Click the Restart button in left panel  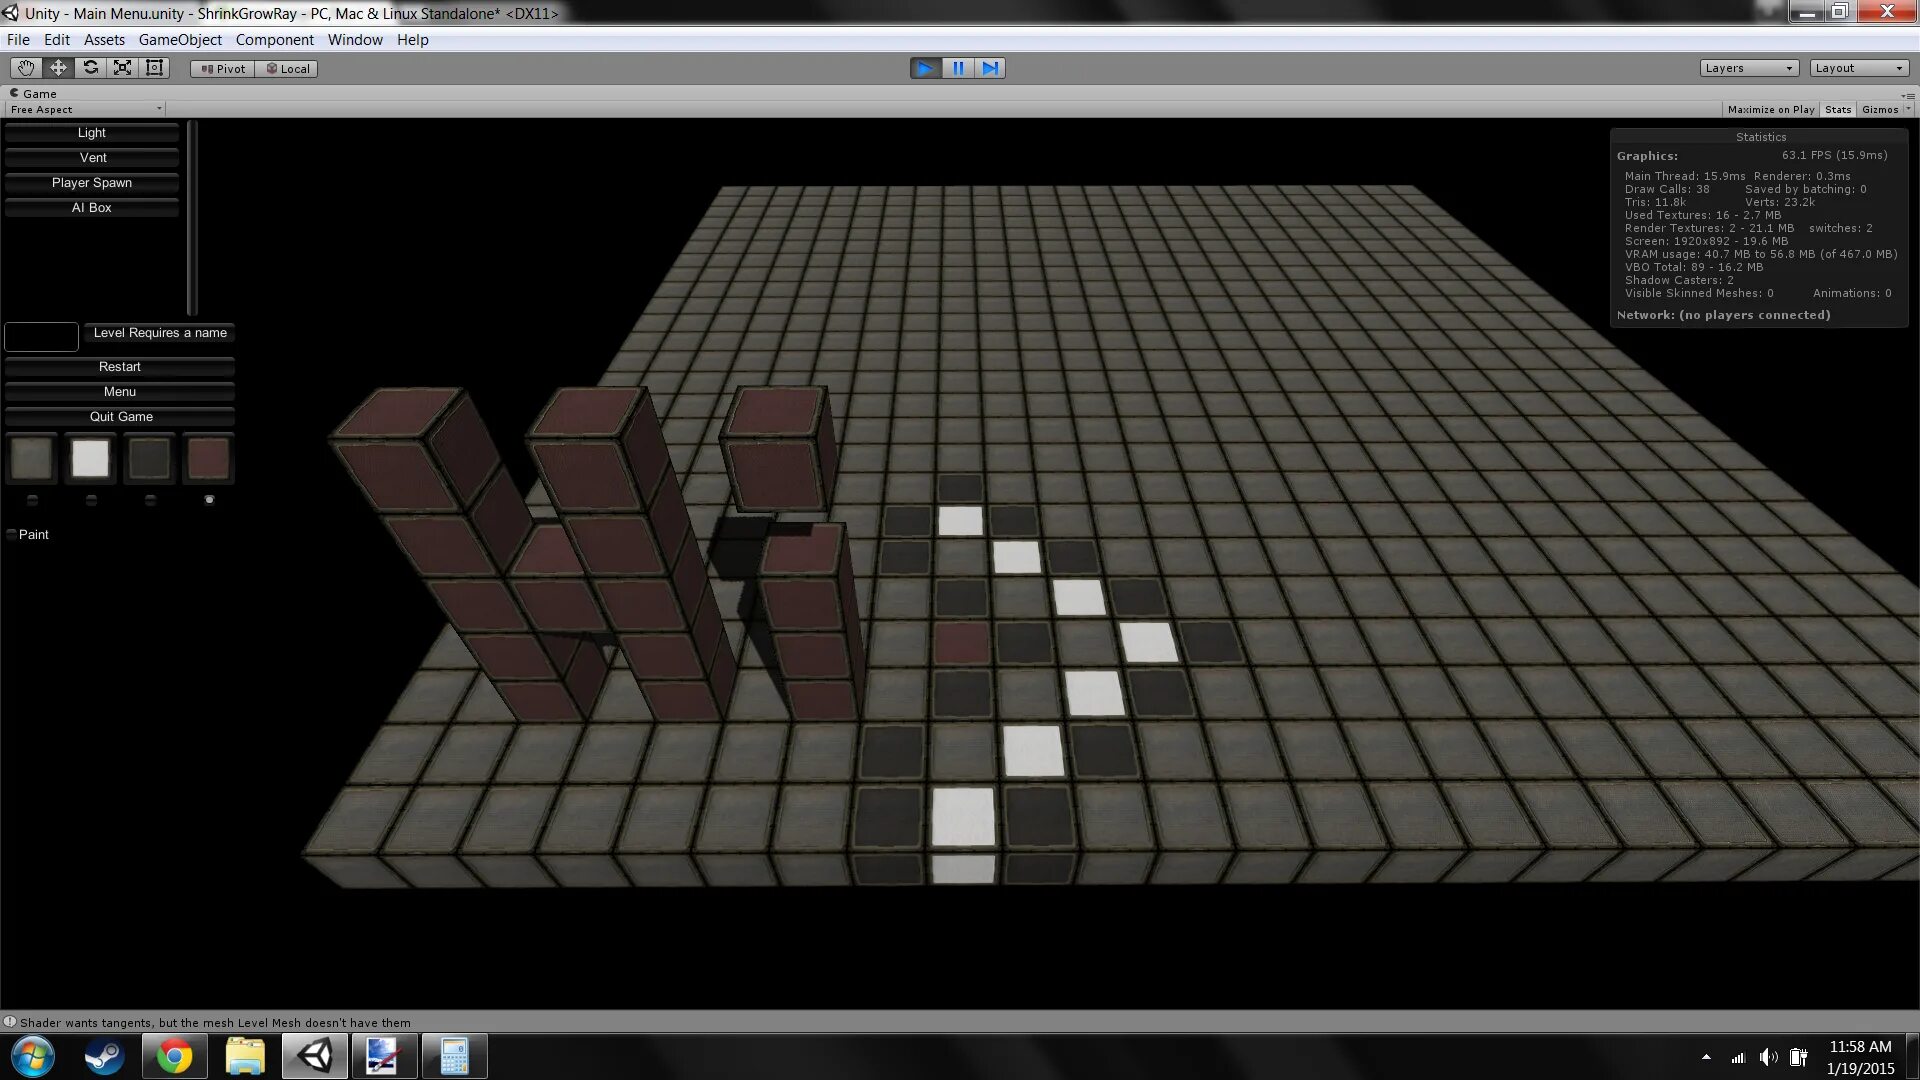120,365
